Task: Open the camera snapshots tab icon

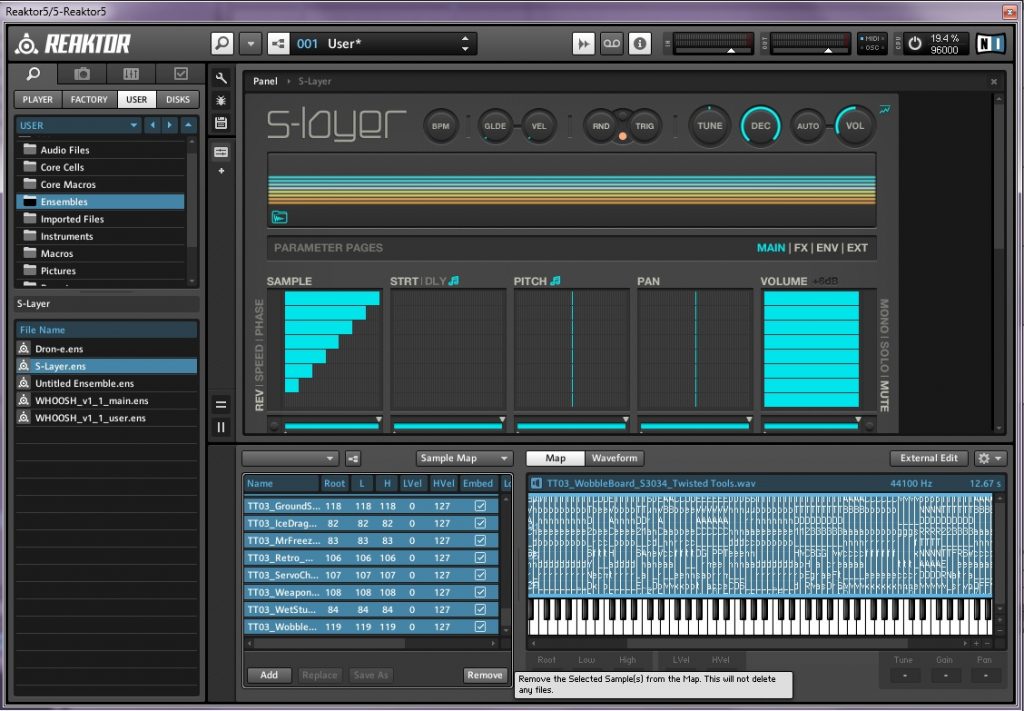Action: pyautogui.click(x=82, y=74)
